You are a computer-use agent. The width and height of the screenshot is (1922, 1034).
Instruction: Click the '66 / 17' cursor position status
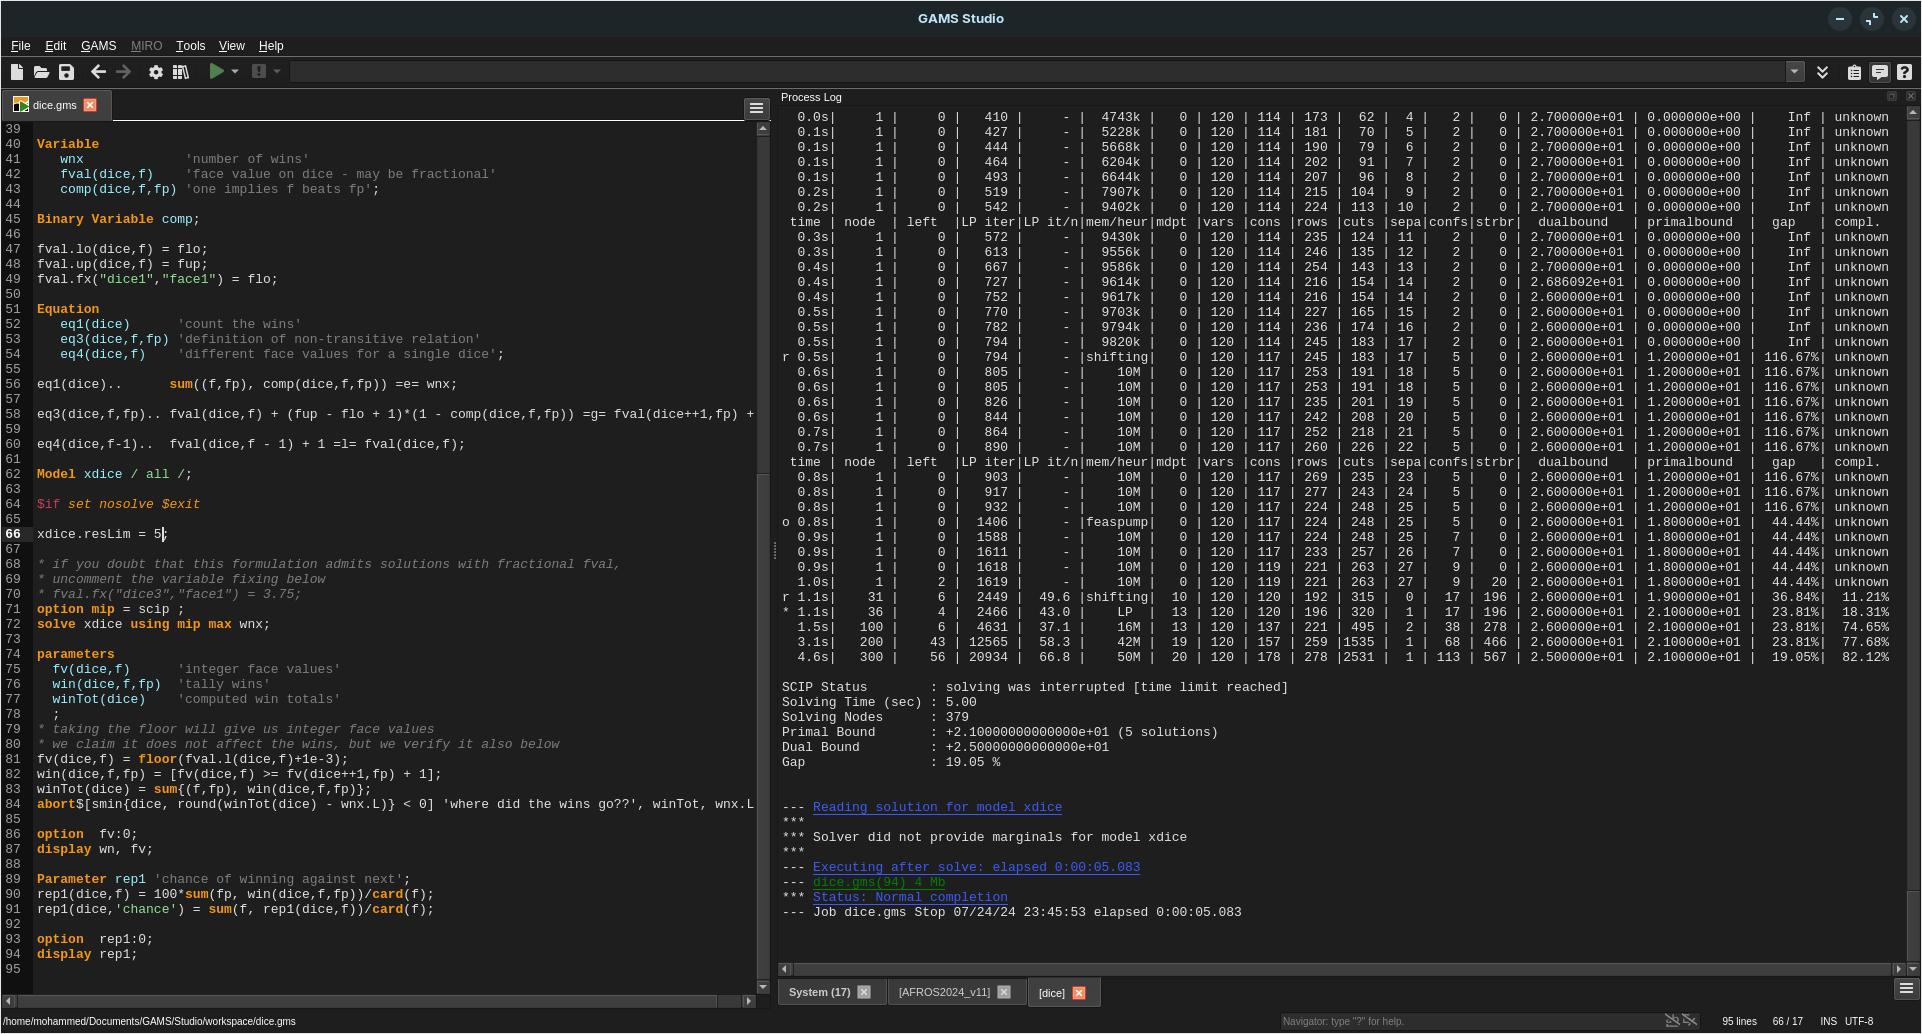(1787, 1021)
